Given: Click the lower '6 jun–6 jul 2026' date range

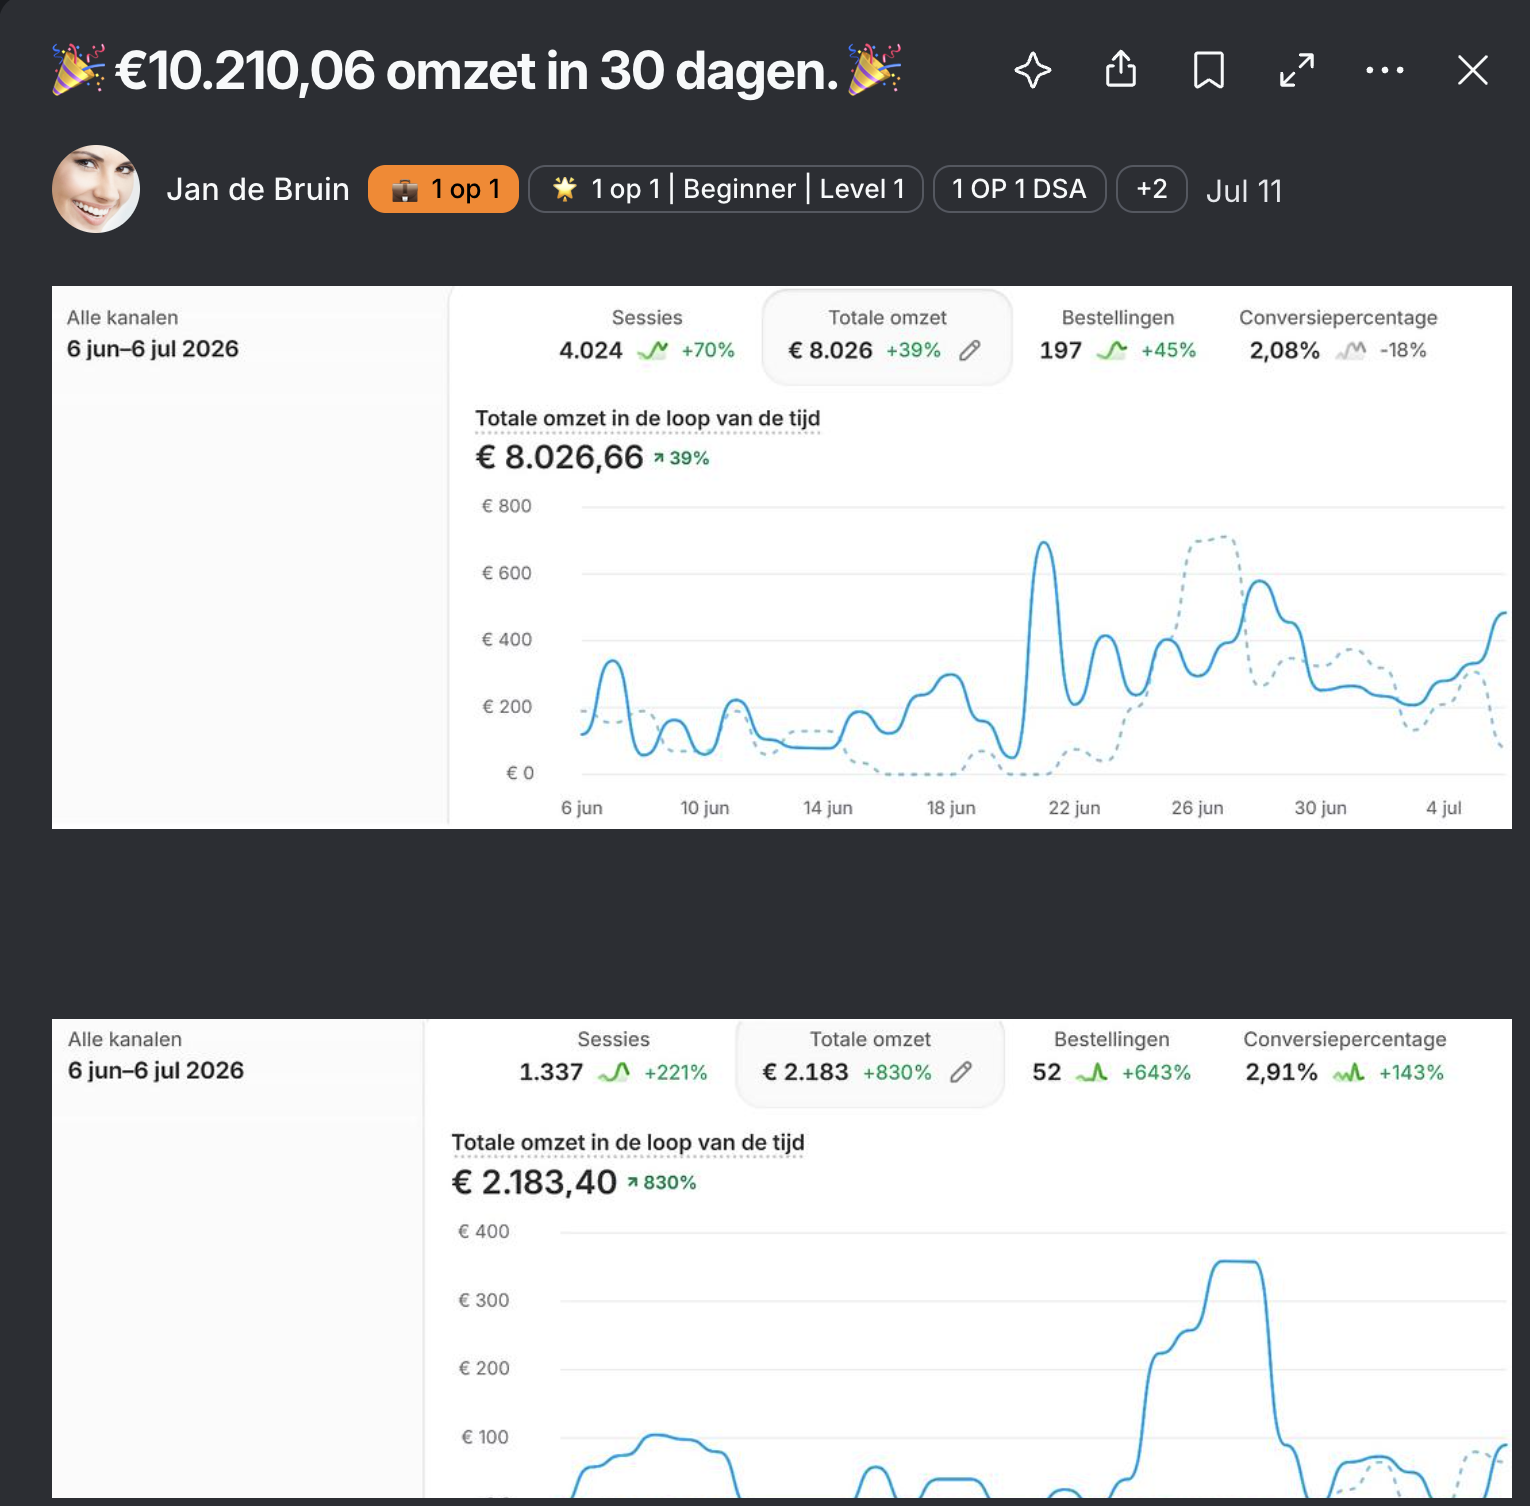Looking at the screenshot, I should coord(156,1070).
